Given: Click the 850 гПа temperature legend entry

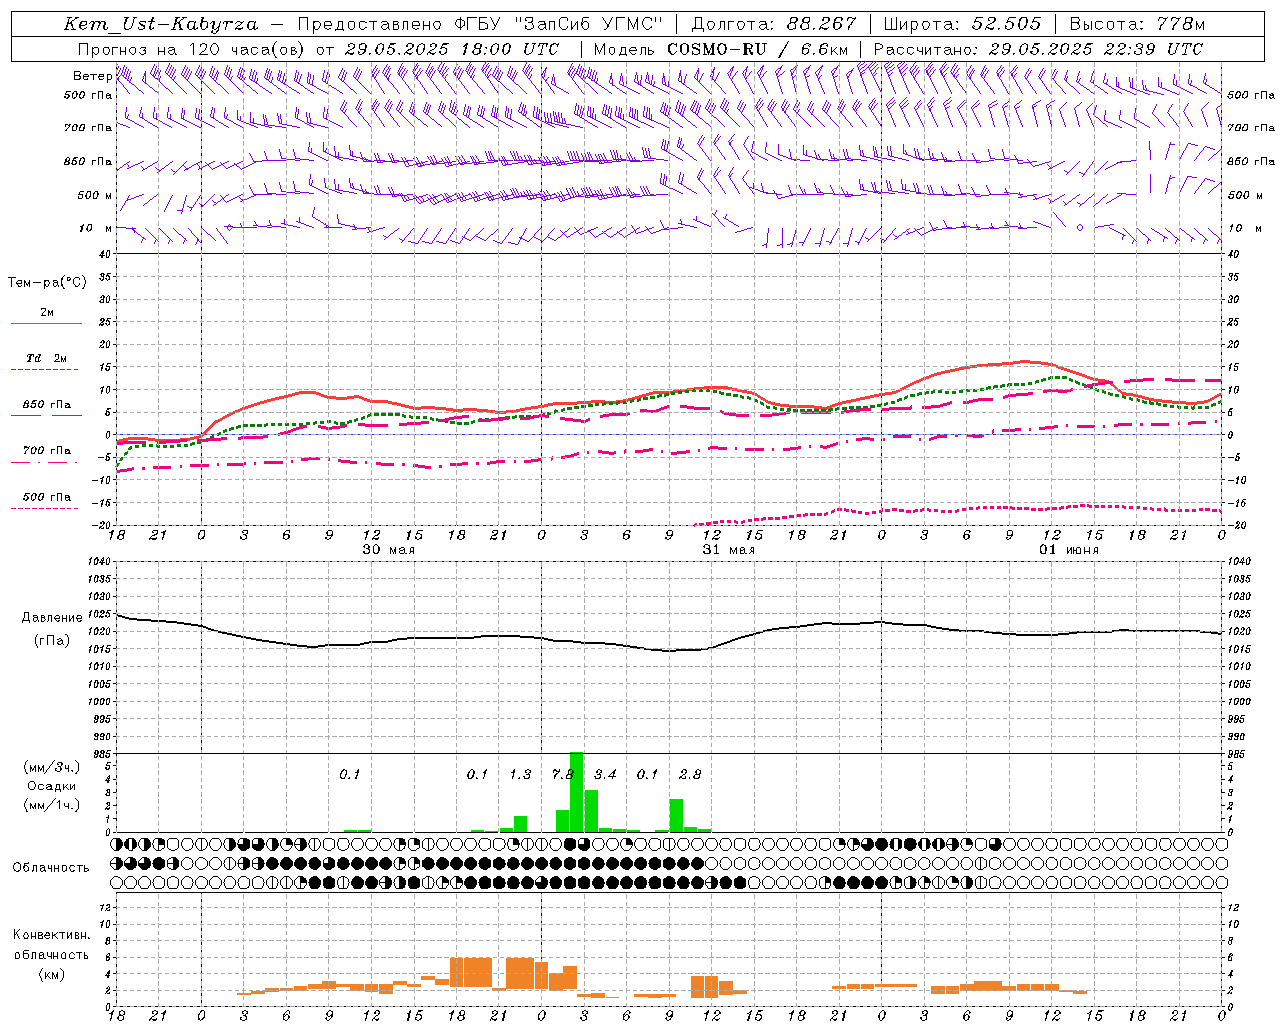Looking at the screenshot, I should (47, 405).
